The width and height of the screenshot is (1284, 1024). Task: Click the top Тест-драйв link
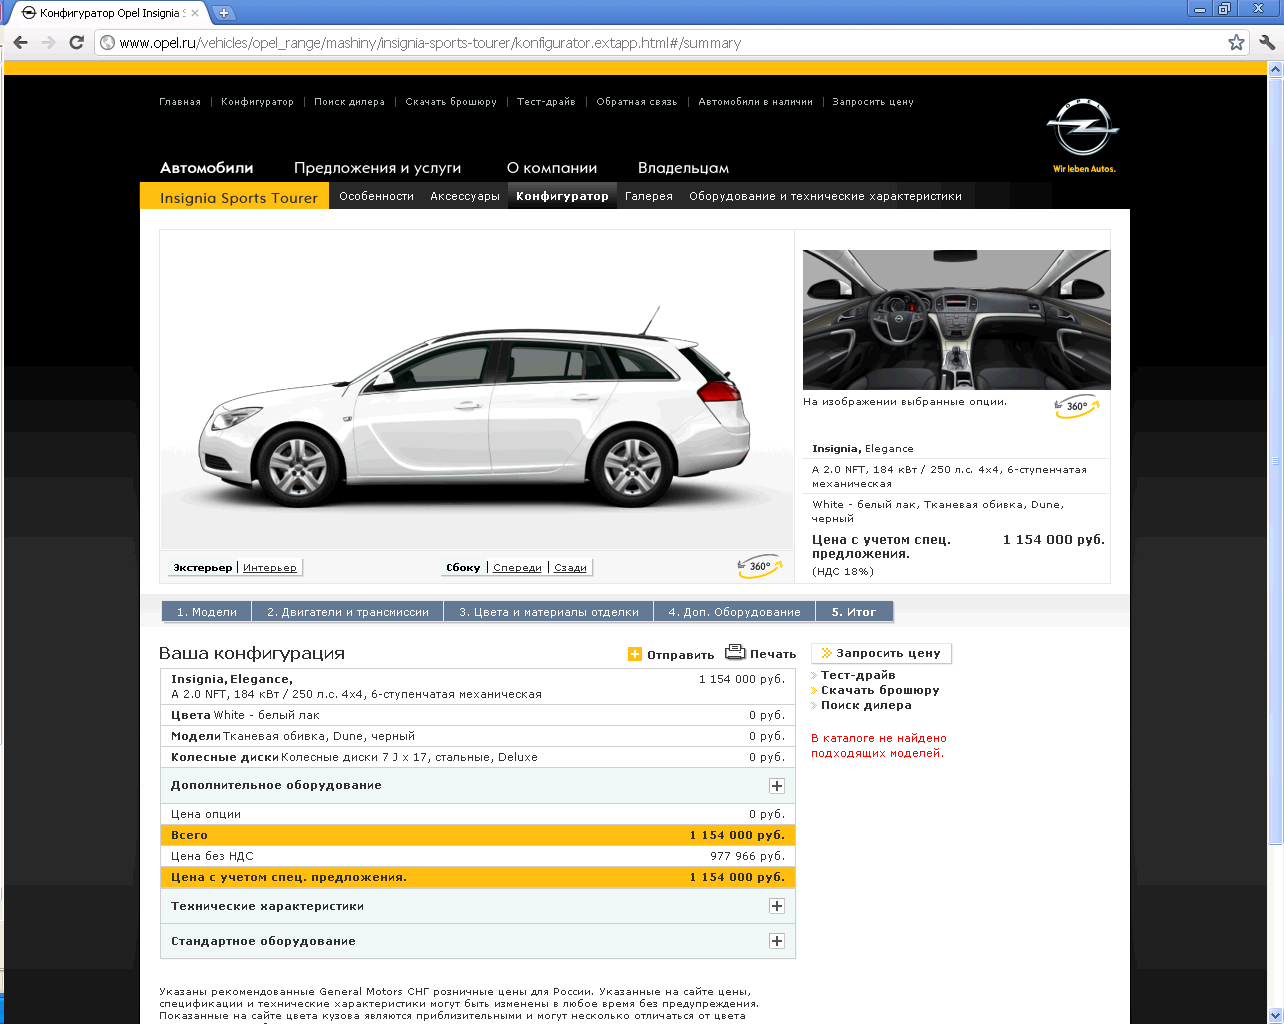(x=546, y=102)
